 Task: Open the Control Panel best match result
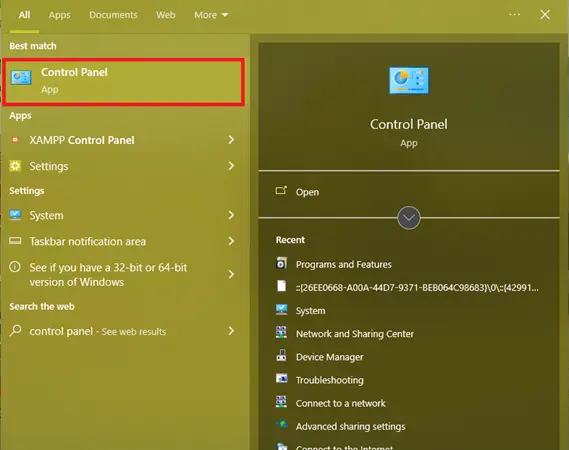[123, 82]
